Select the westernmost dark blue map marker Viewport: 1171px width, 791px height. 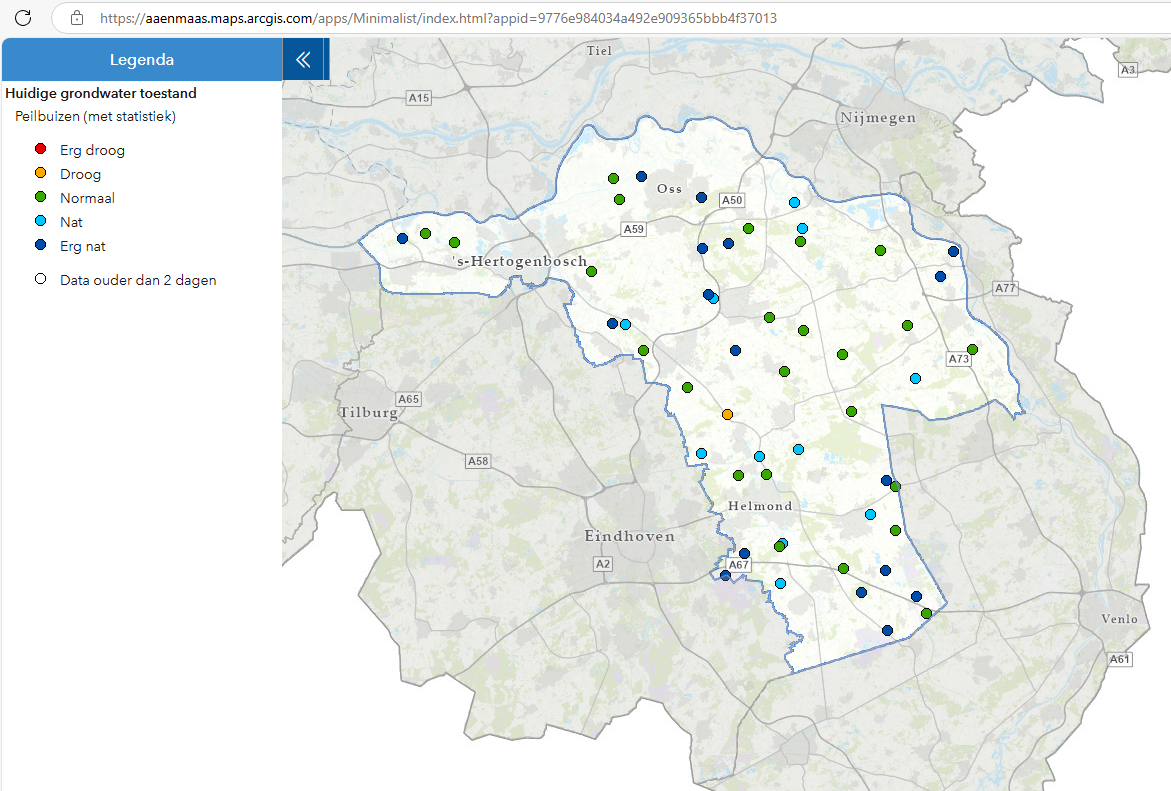(402, 238)
